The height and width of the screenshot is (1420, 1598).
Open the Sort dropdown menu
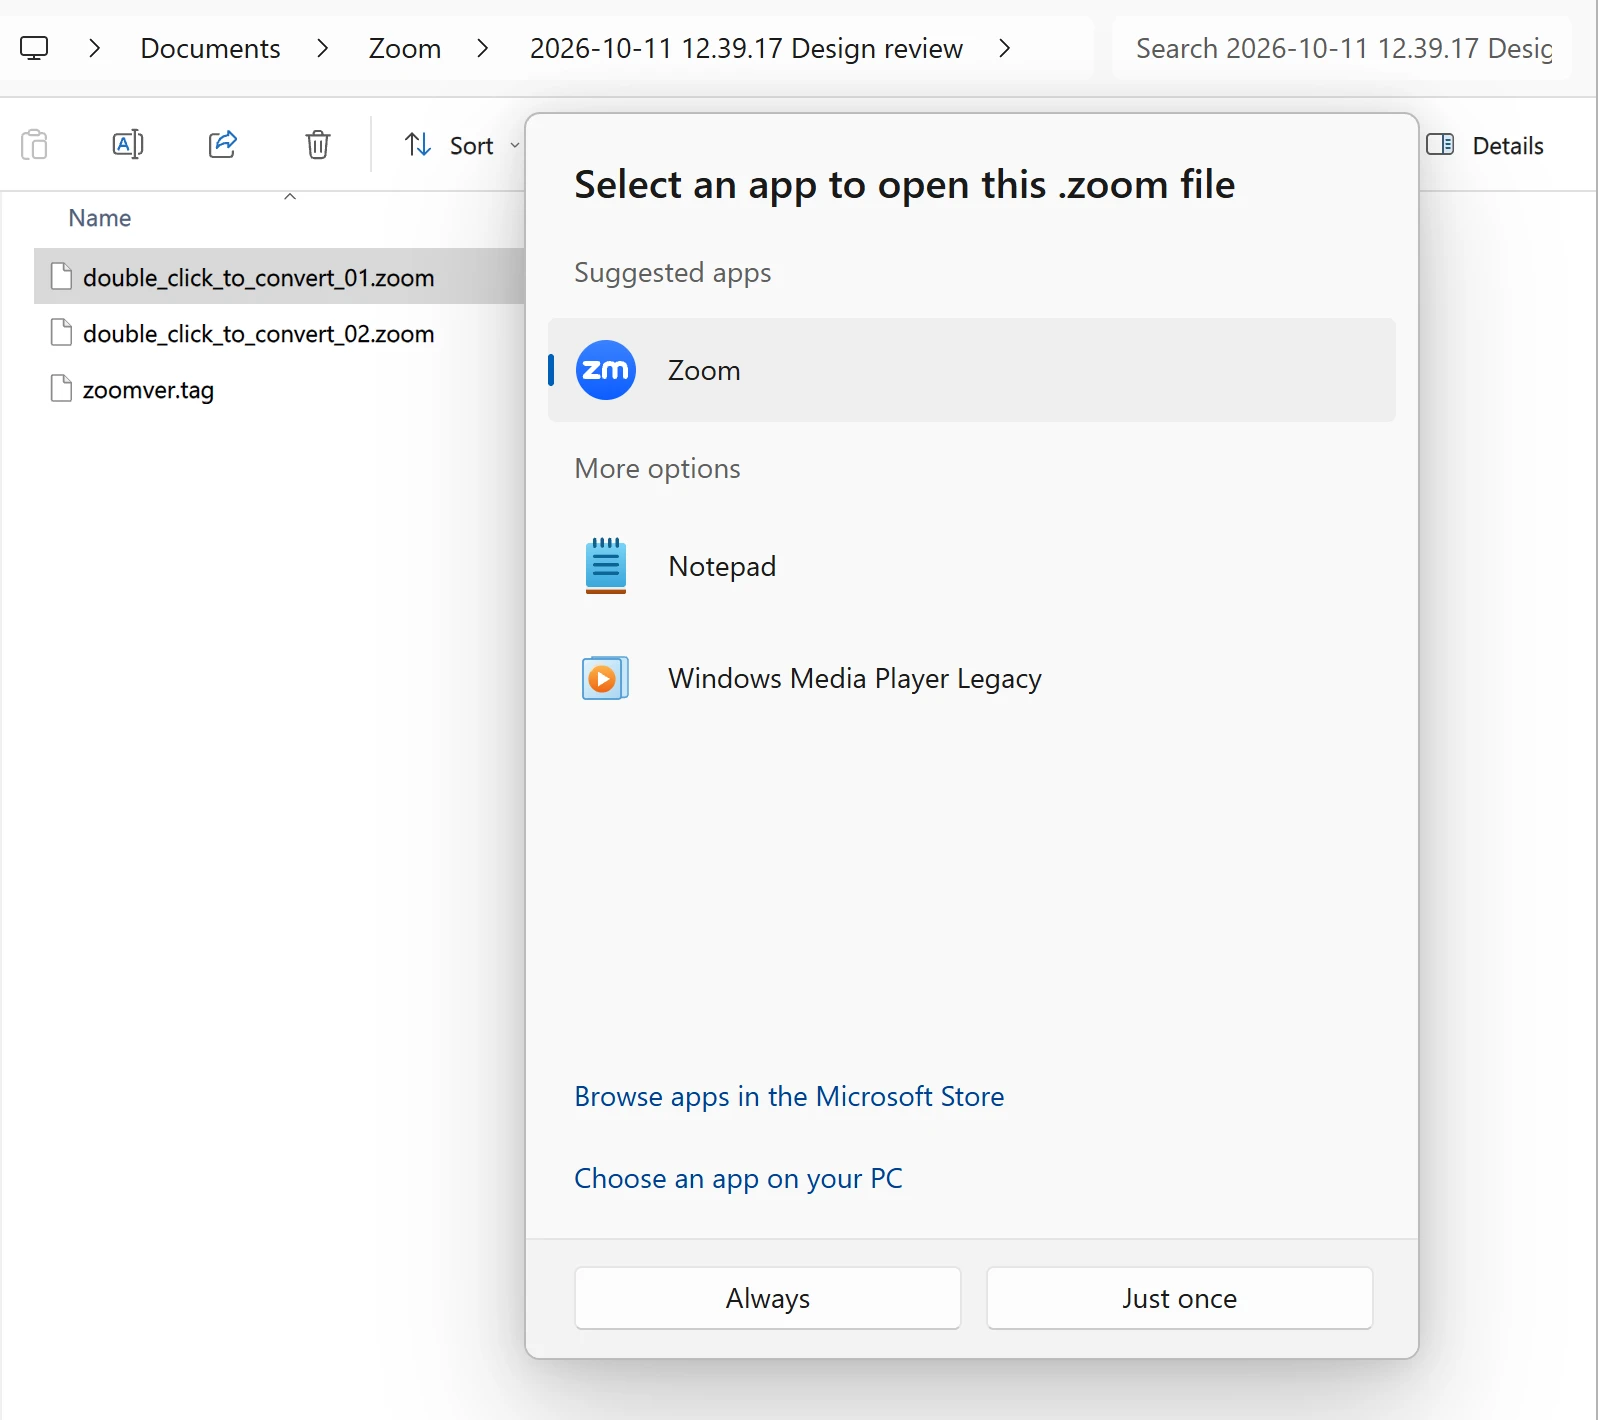tap(462, 145)
